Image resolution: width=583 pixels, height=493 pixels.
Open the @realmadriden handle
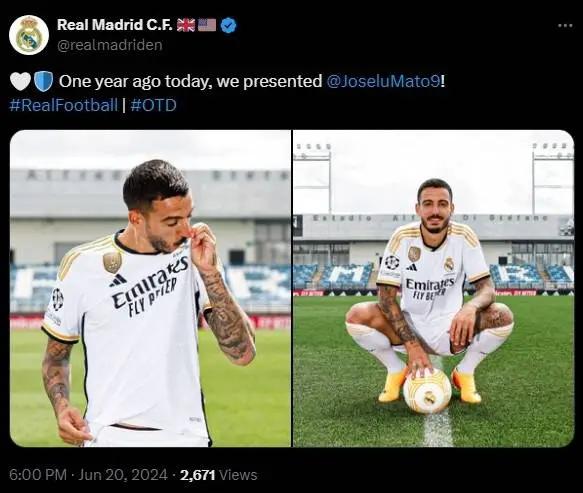[110, 45]
